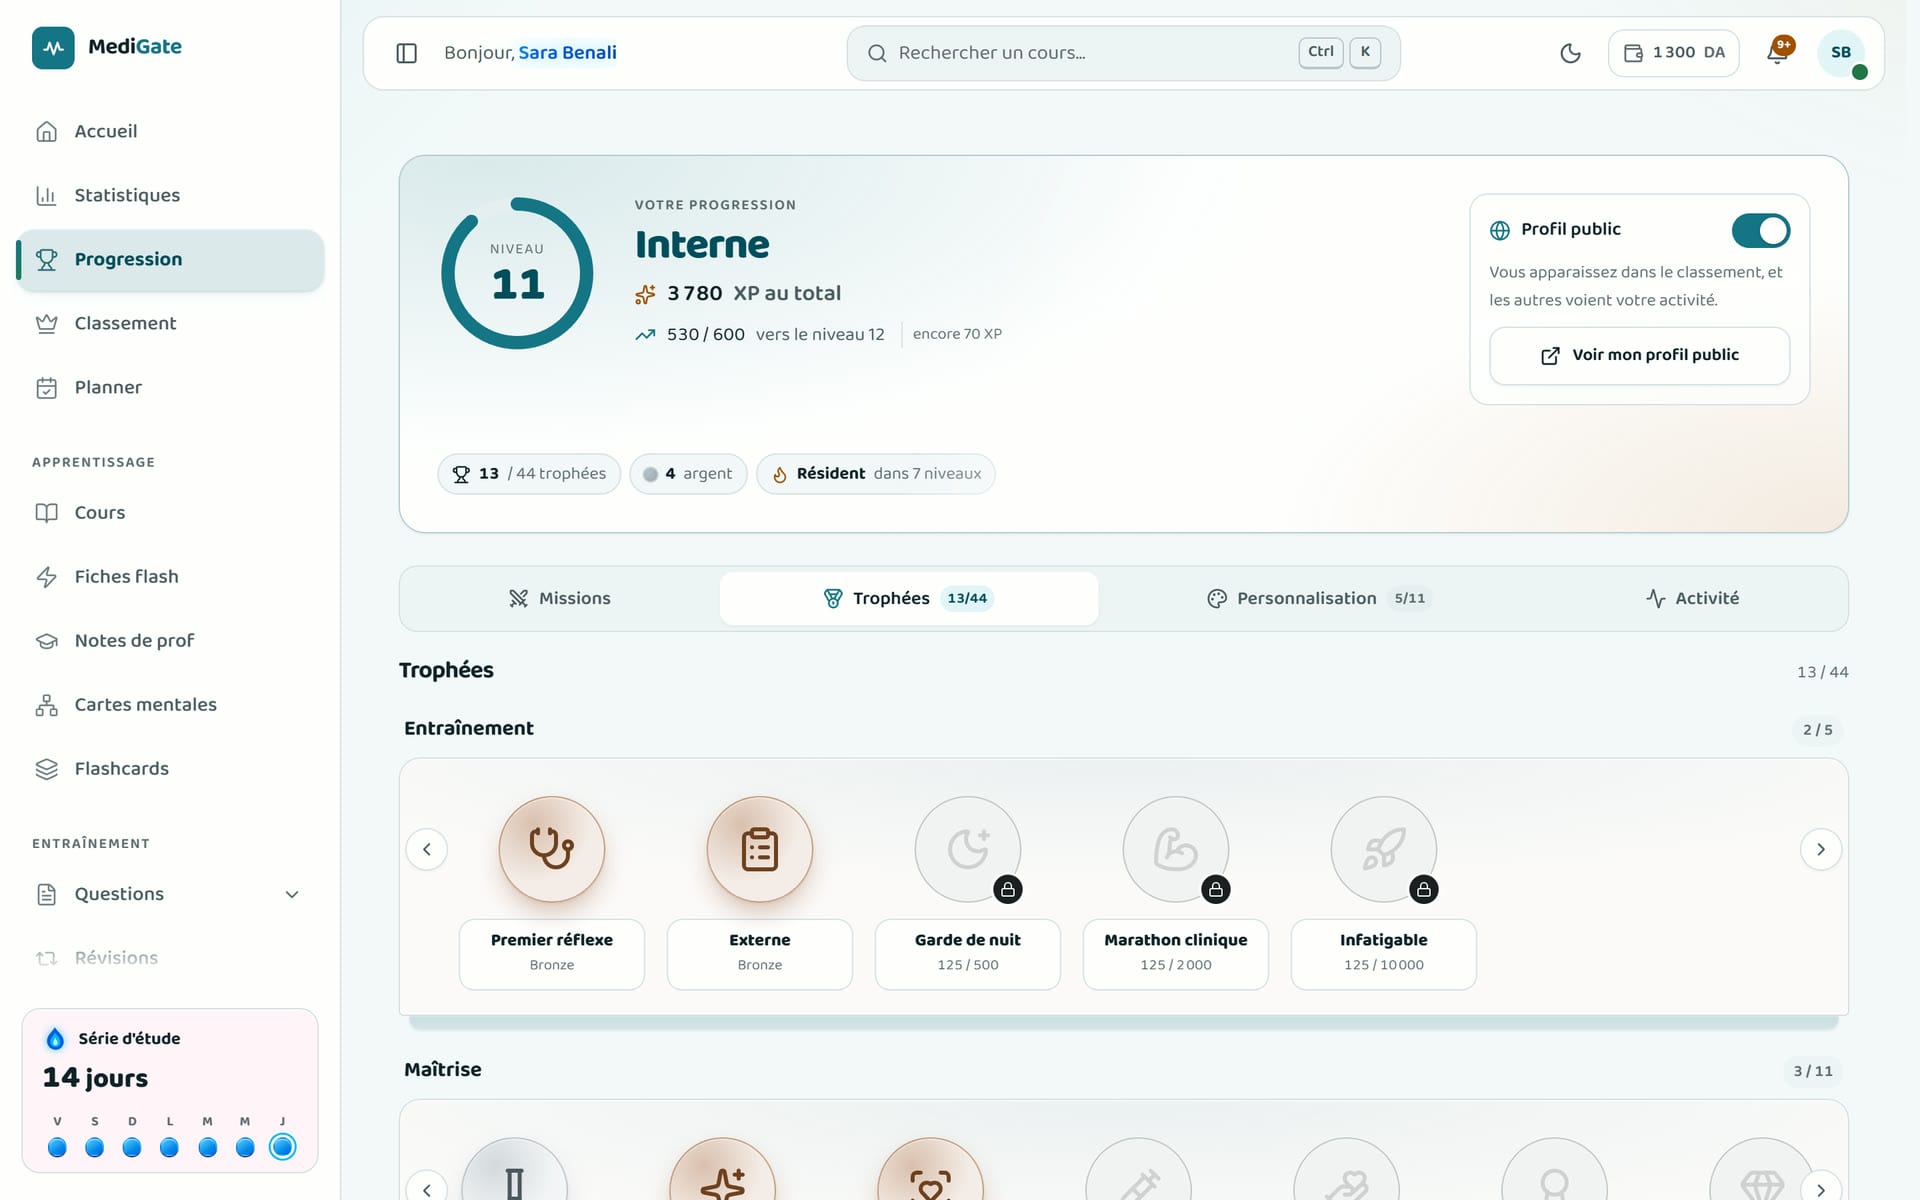This screenshot has height=1200, width=1920.
Task: Click the 13 / 44 trophées chip
Action: (529, 474)
